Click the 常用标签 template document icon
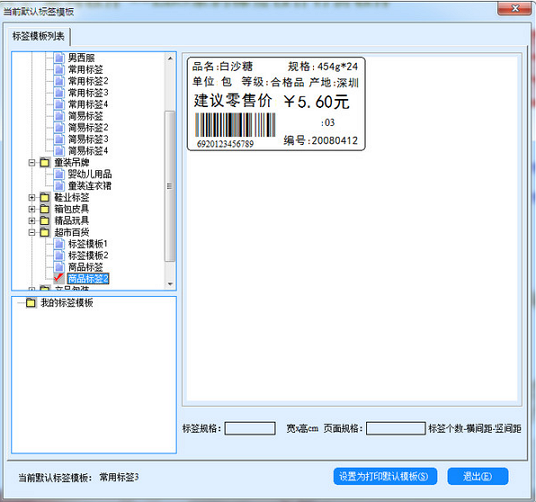 (59, 69)
